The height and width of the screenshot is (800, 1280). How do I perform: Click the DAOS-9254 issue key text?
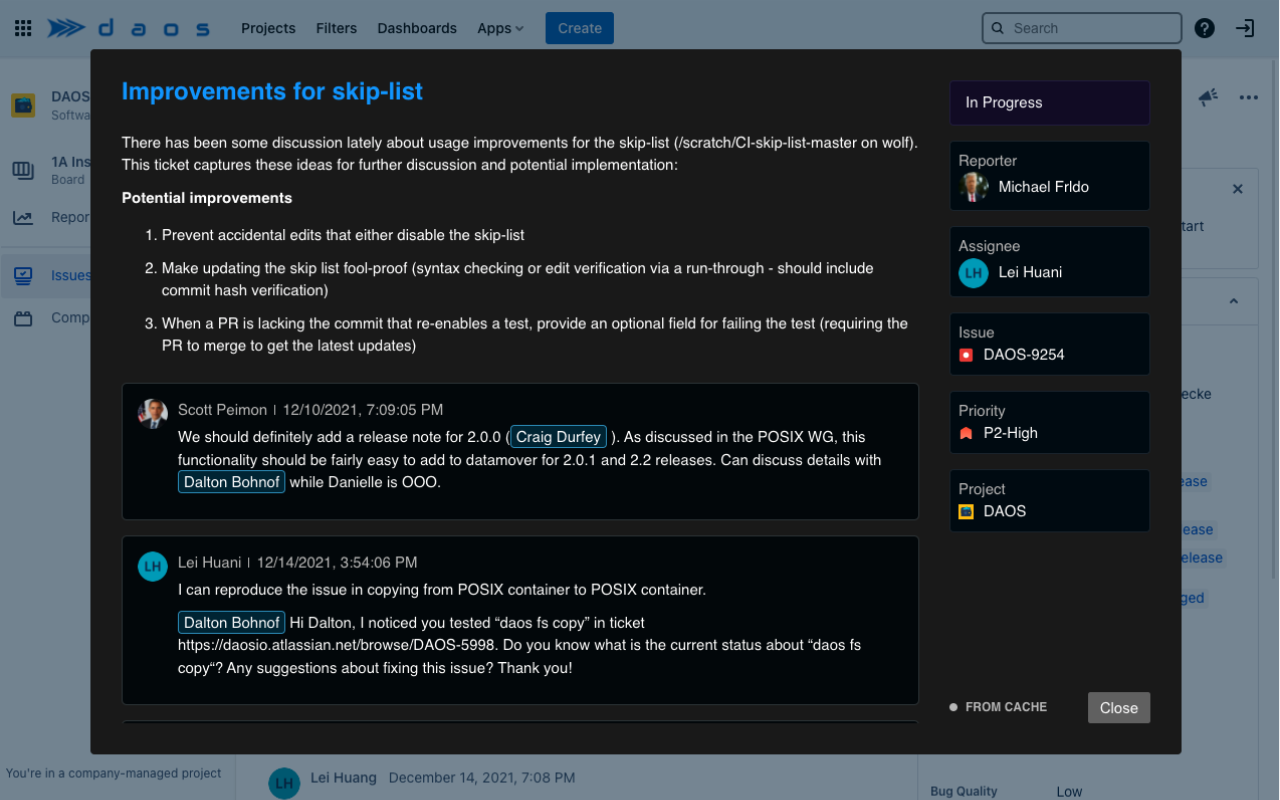(x=1024, y=355)
